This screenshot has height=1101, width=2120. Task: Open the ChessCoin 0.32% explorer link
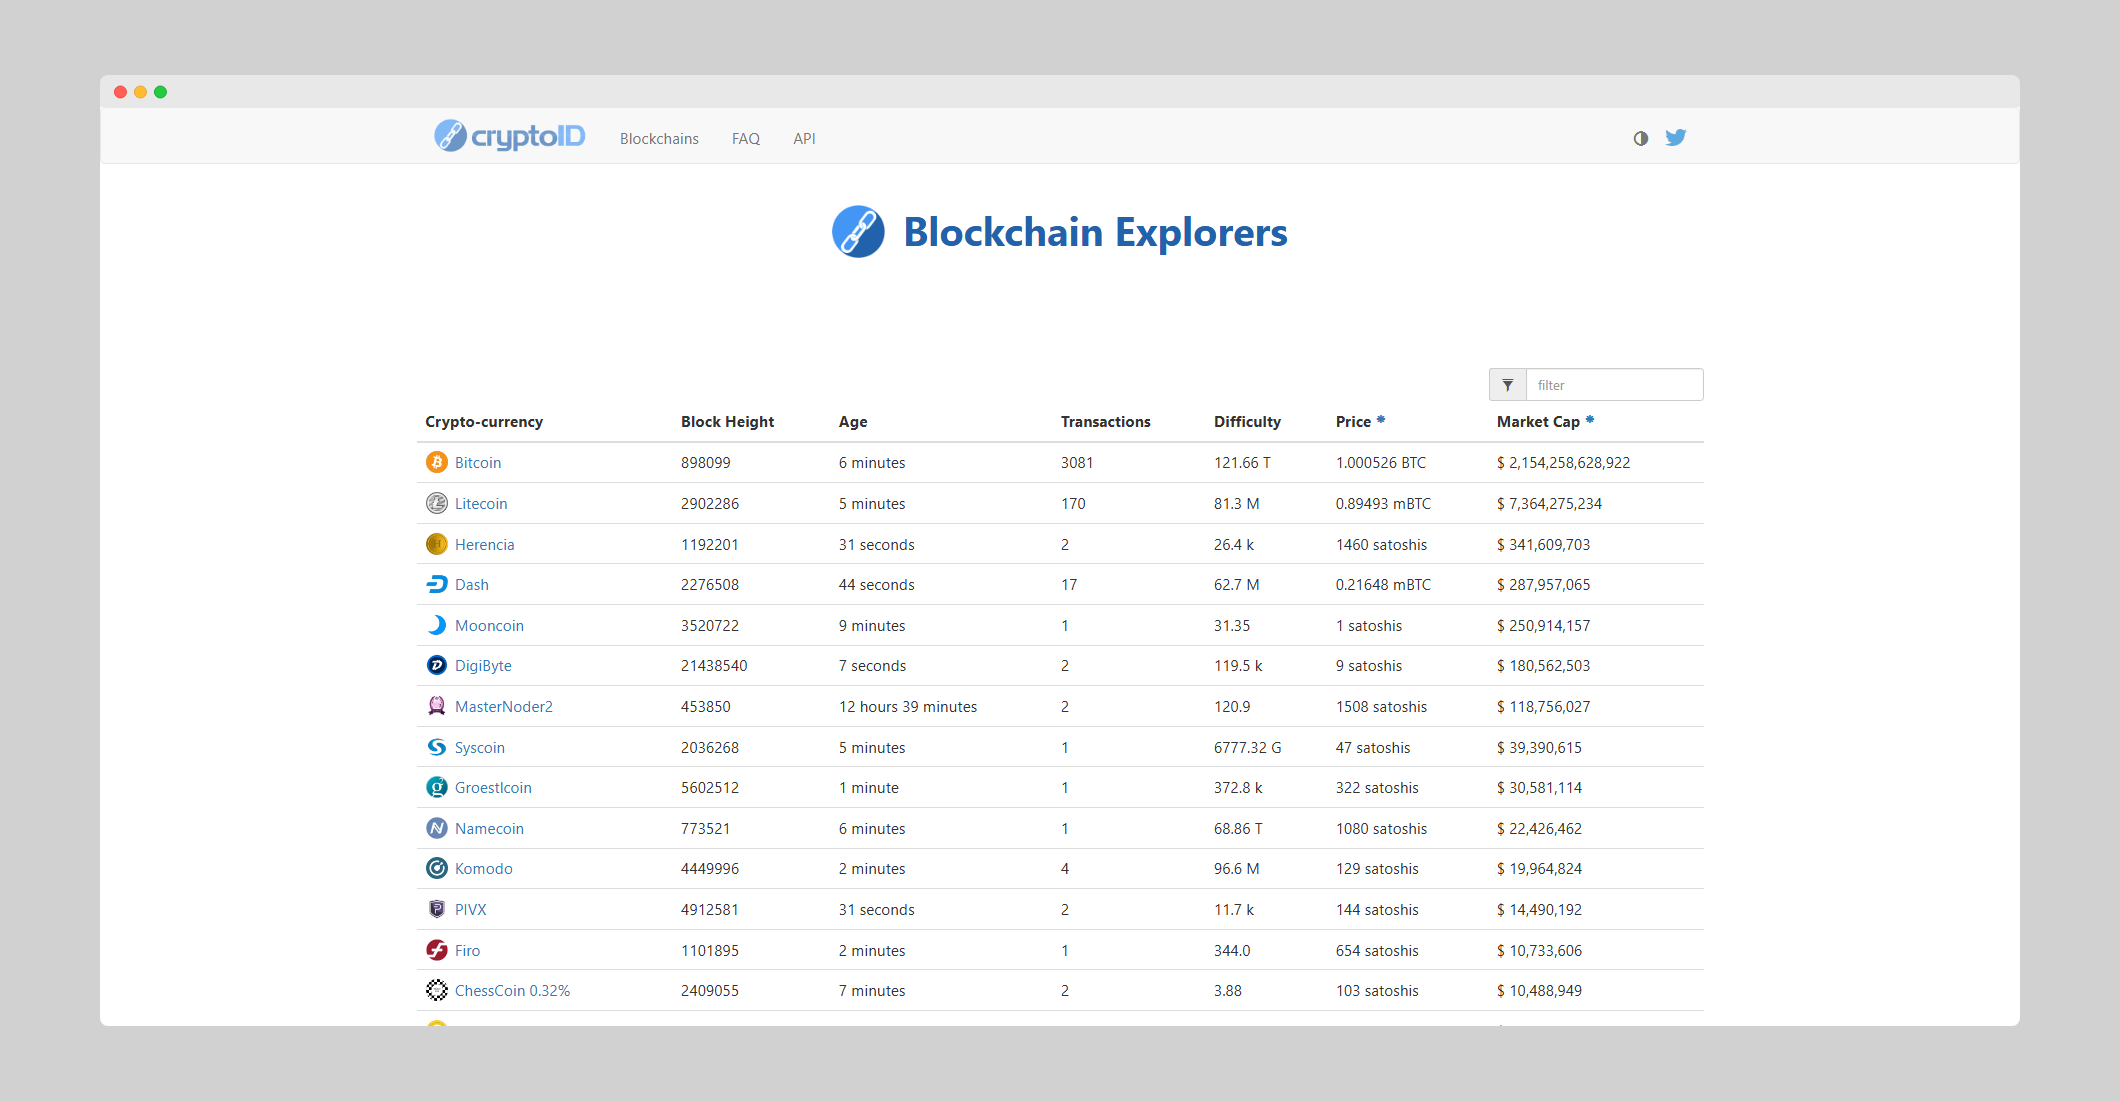point(512,991)
